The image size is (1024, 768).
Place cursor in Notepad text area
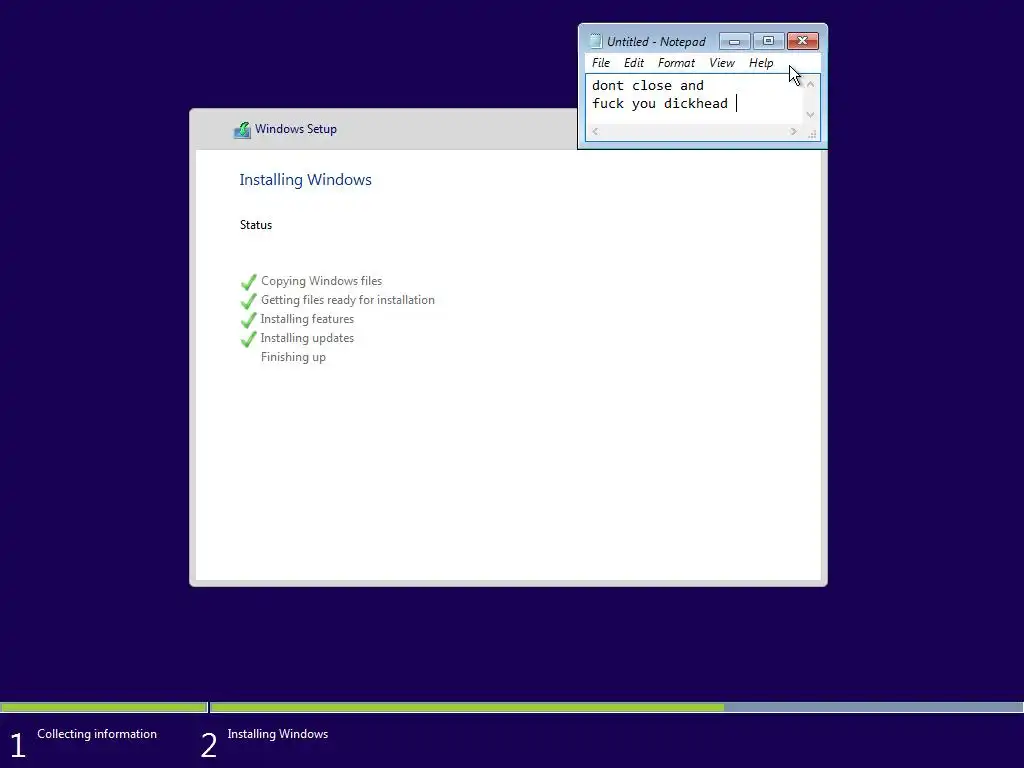pyautogui.click(x=694, y=99)
